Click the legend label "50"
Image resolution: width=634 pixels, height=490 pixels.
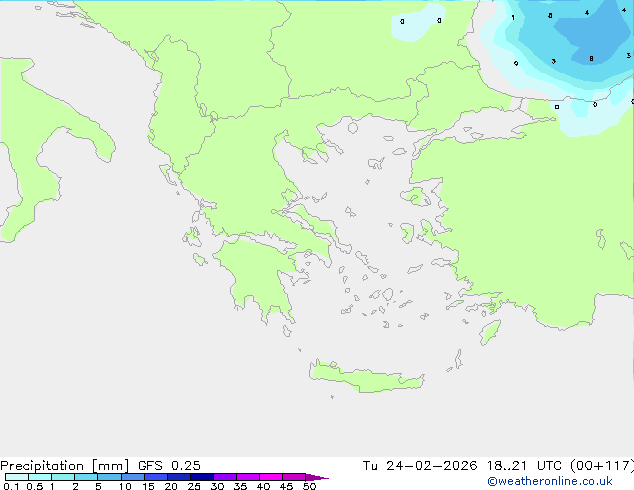(x=309, y=486)
